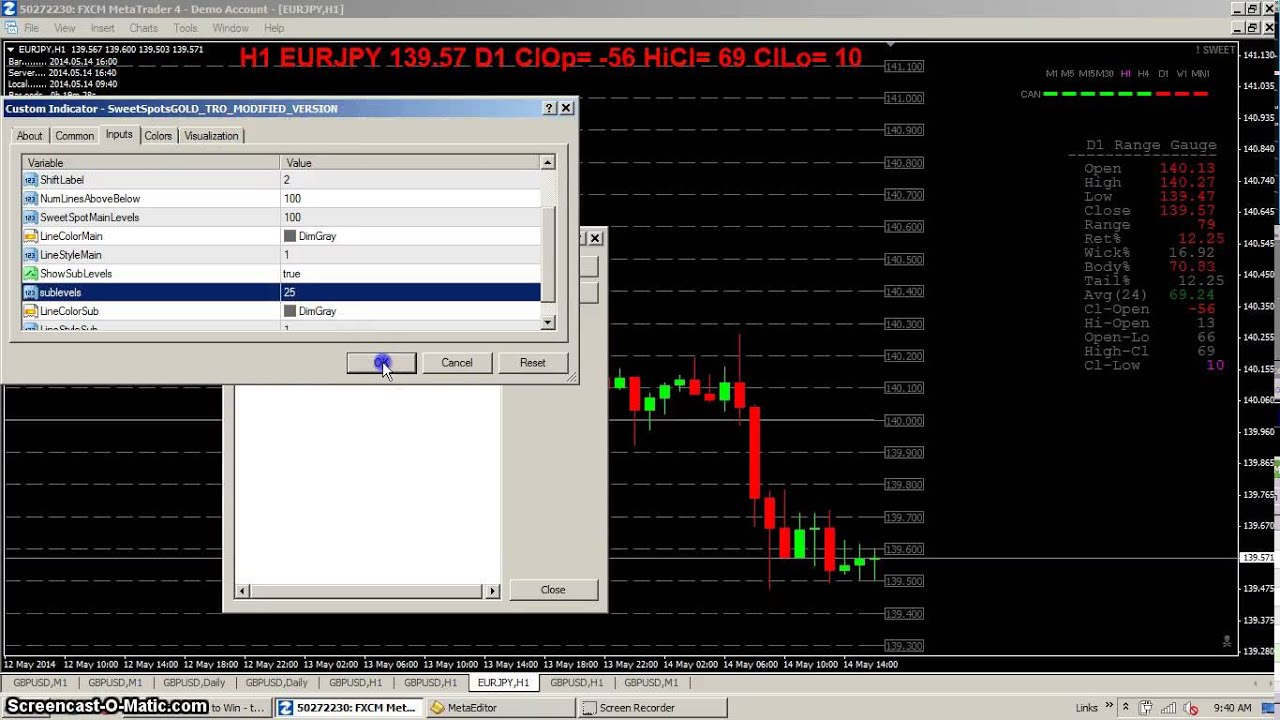The width and height of the screenshot is (1280, 720).
Task: Select the LineColorMain variable name
Action: pos(71,236)
